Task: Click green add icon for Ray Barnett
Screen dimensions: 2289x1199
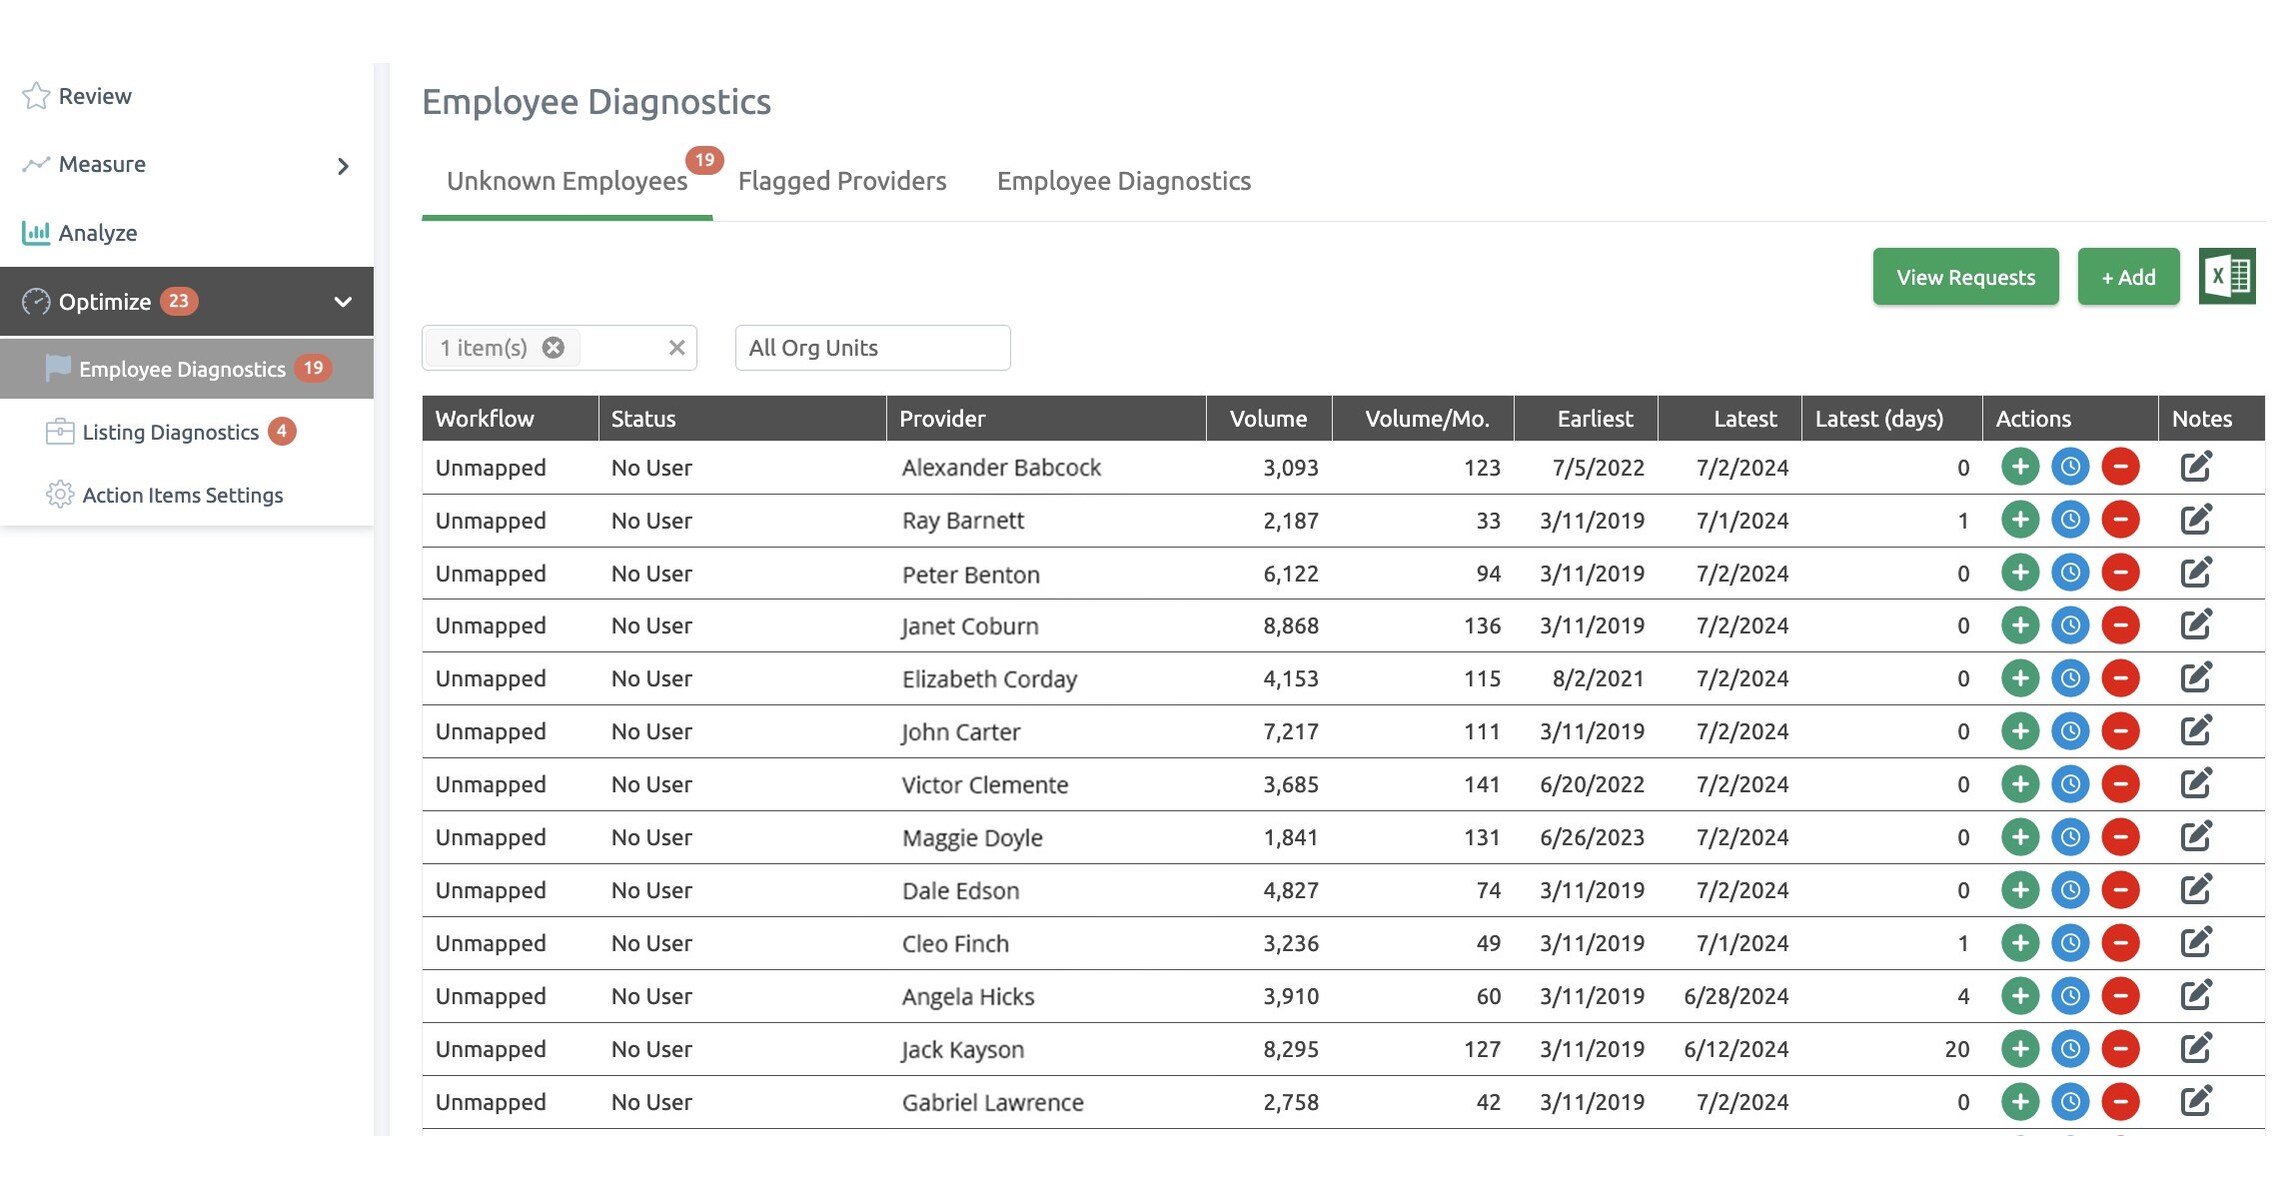Action: pyautogui.click(x=2020, y=520)
